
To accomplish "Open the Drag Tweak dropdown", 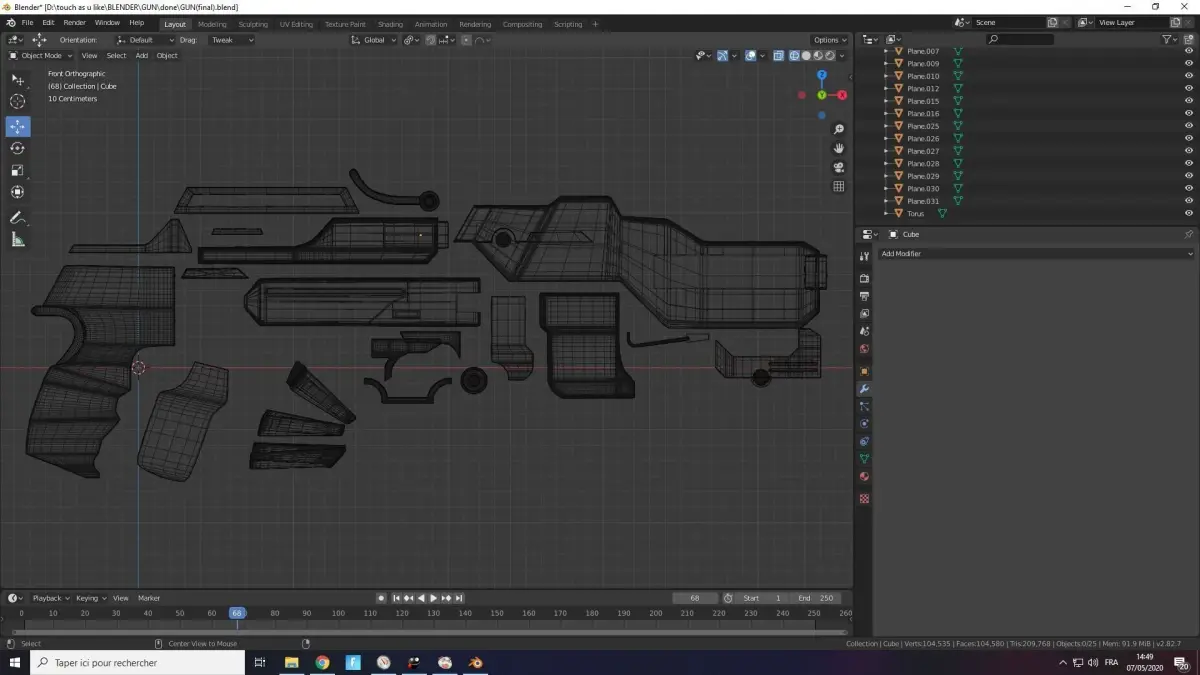I will [x=231, y=40].
